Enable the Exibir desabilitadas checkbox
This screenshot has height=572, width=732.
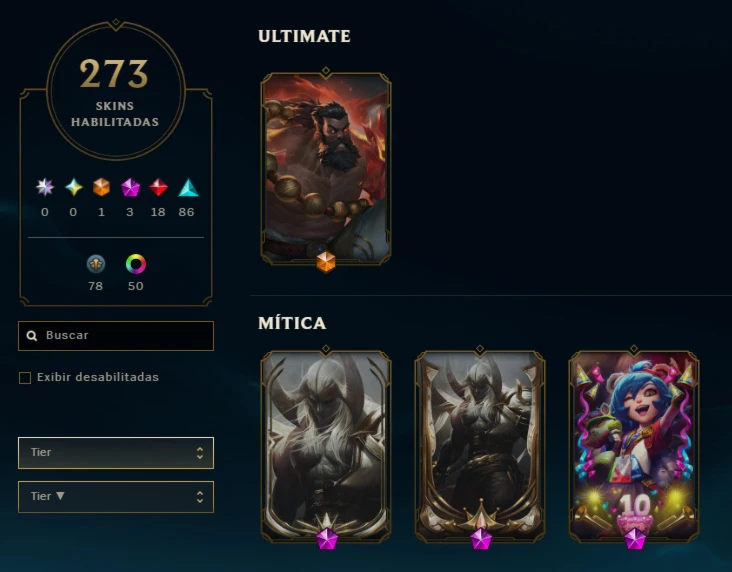25,377
